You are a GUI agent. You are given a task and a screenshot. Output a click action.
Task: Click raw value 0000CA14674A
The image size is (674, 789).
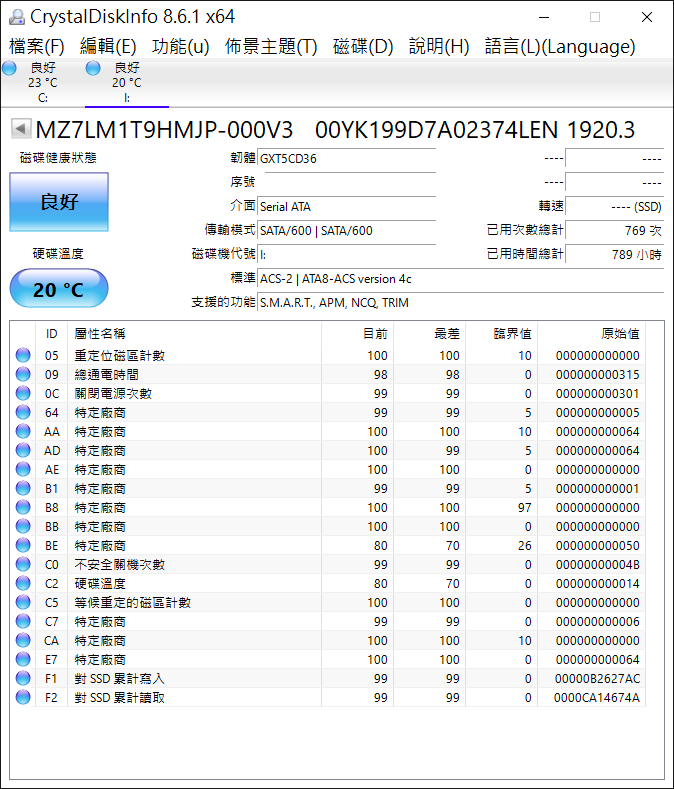597,697
